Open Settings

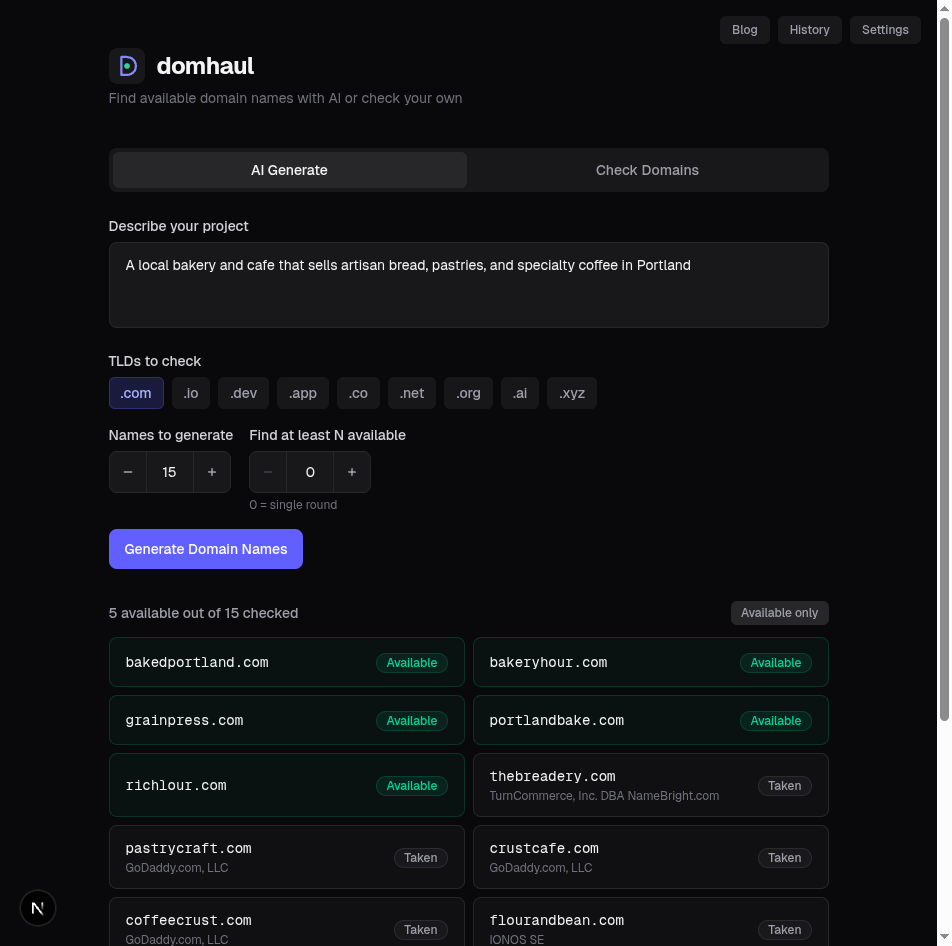884,30
